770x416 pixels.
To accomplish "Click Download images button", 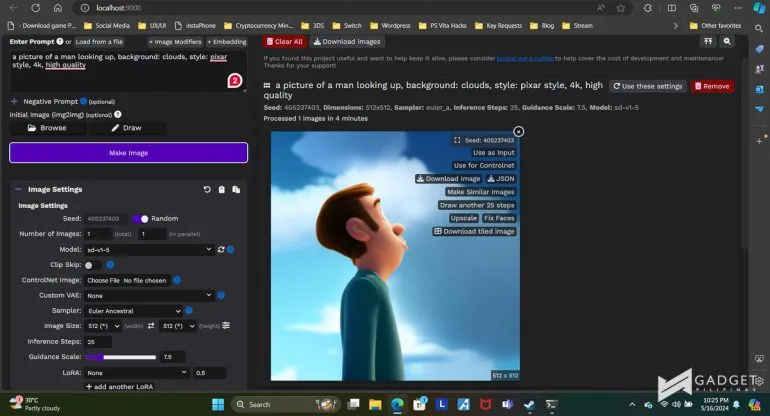I will [347, 42].
